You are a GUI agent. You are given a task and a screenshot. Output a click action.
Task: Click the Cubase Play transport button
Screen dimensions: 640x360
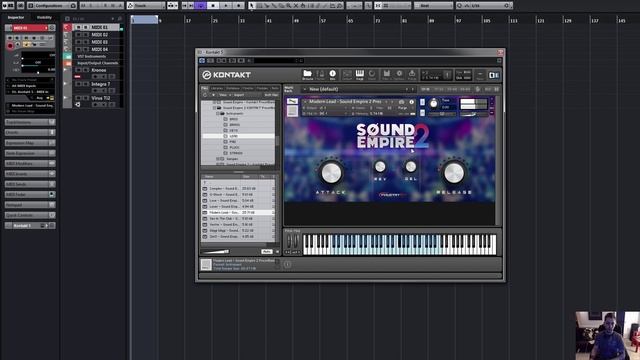[226, 6]
